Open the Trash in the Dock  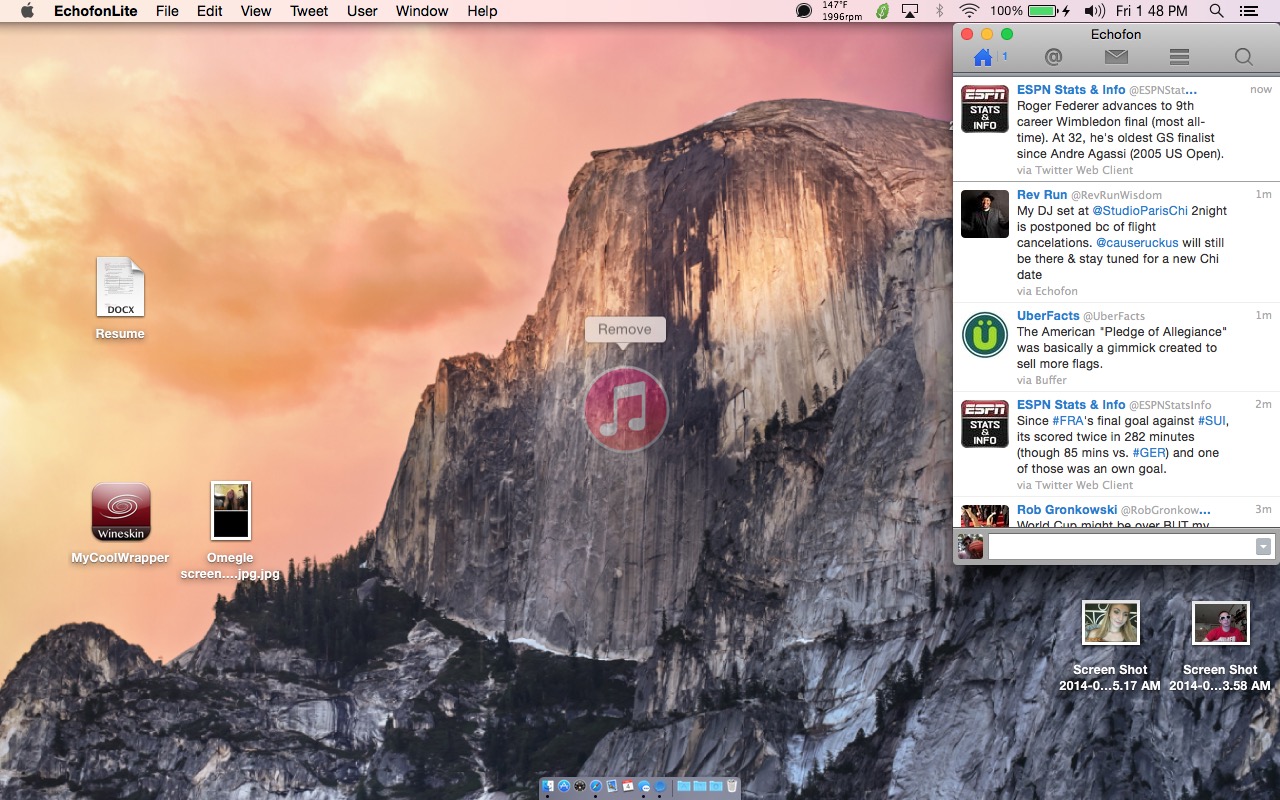click(732, 786)
